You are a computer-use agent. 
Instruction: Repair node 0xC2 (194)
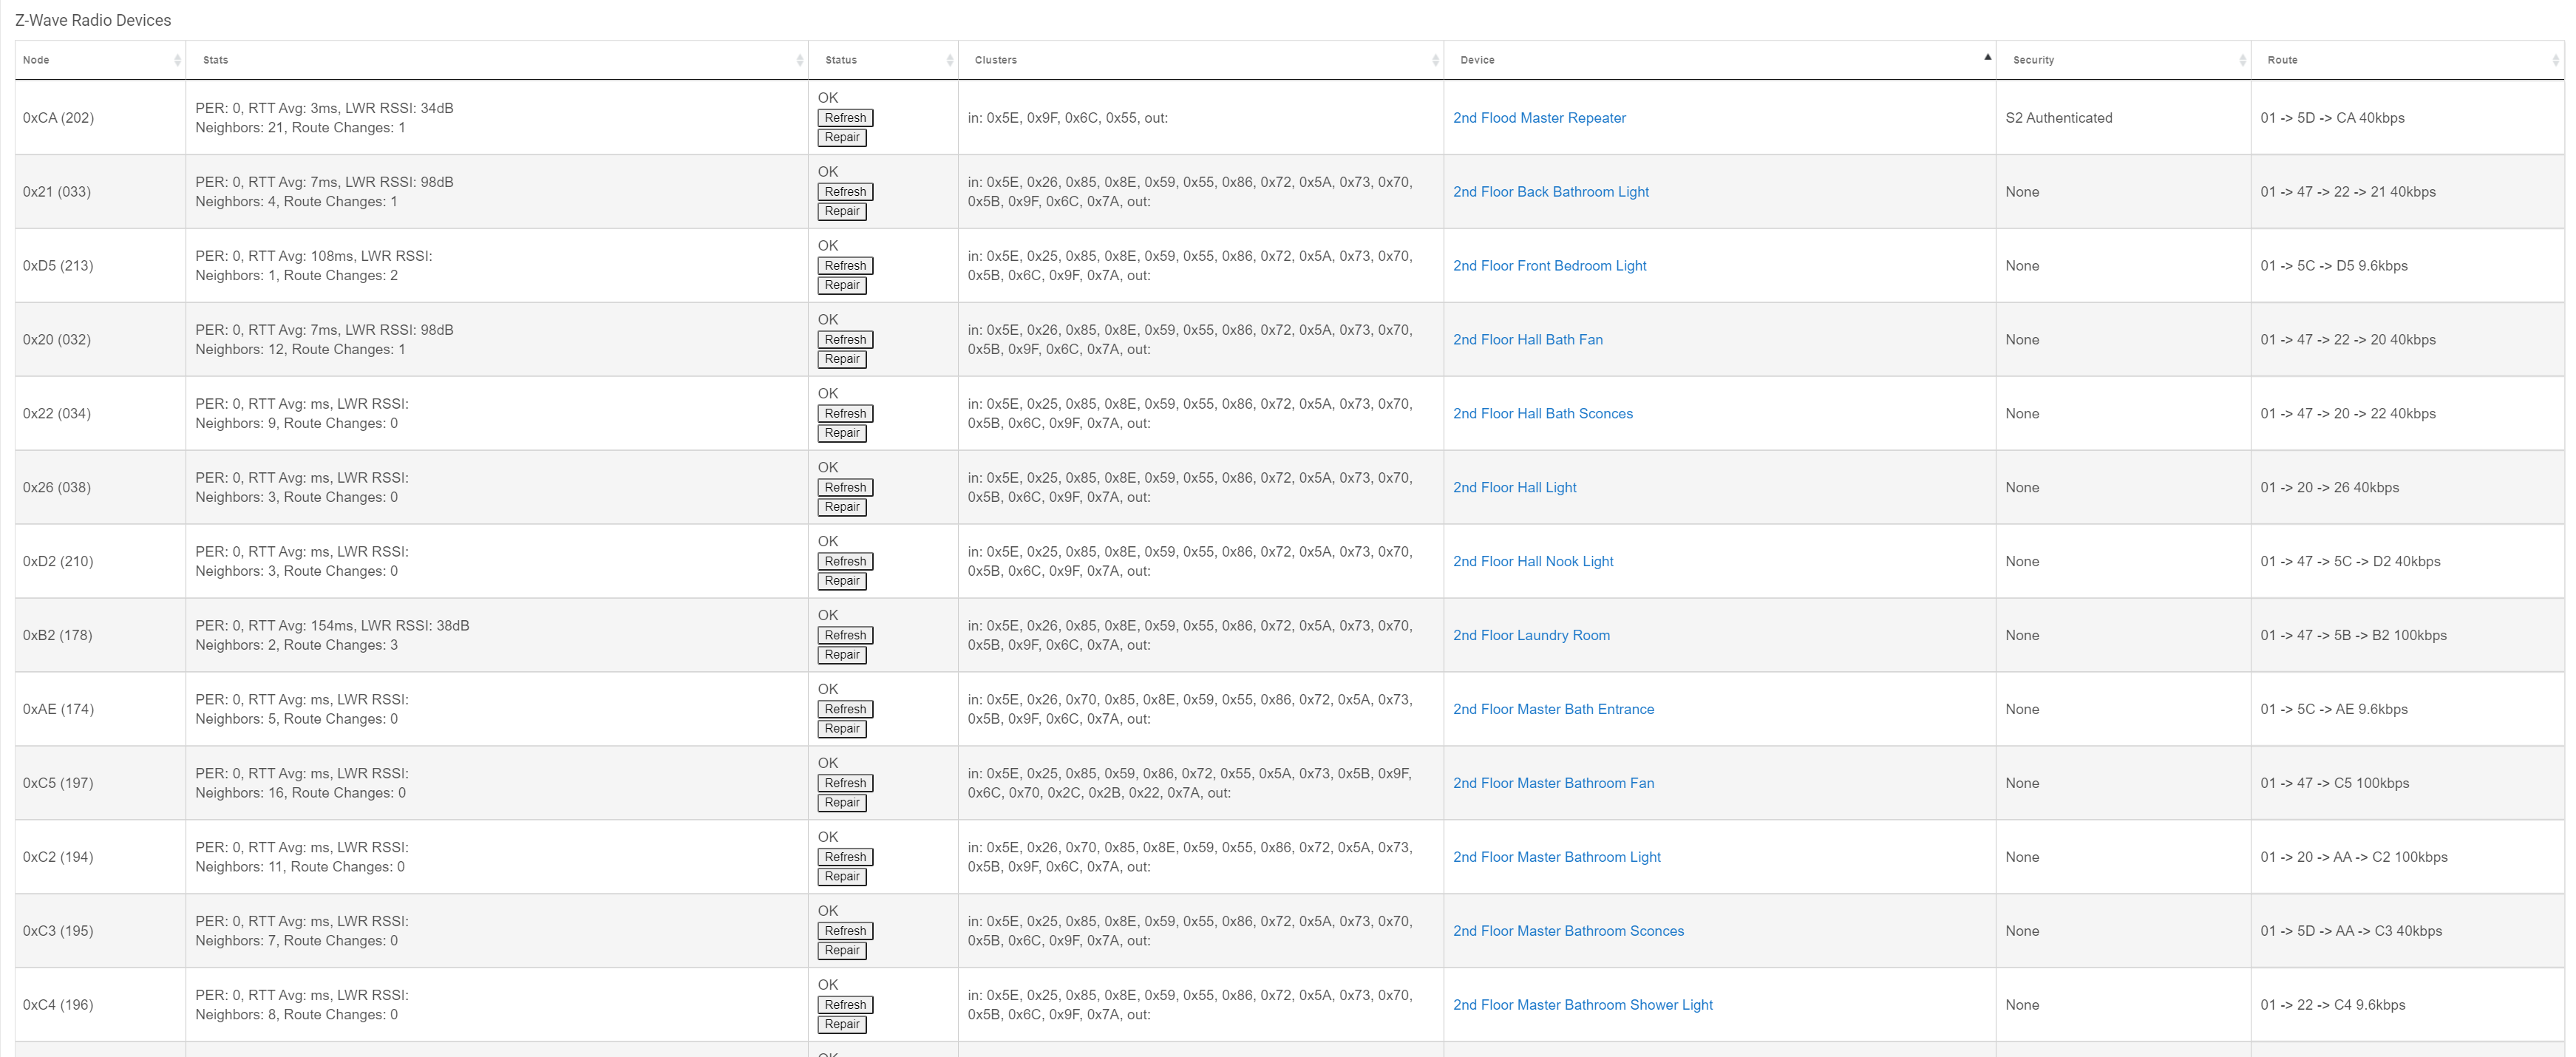(x=842, y=878)
